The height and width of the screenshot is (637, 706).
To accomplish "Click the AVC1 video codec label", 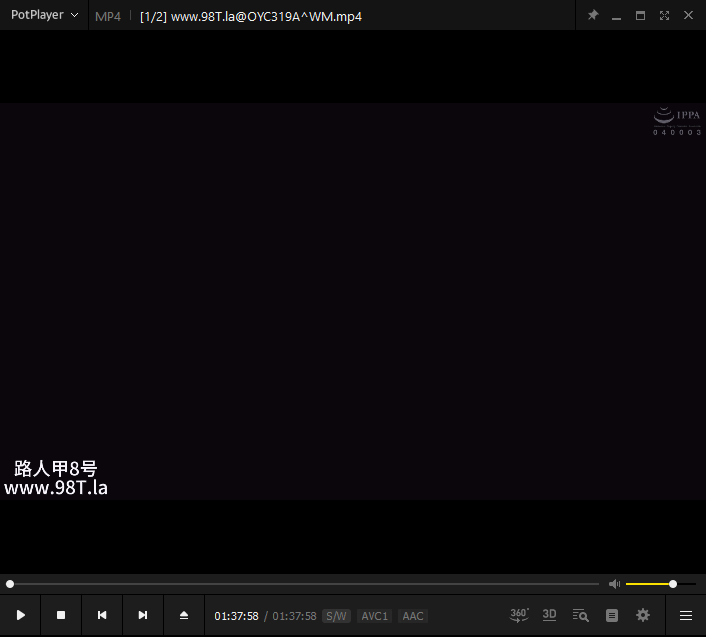I will (374, 616).
